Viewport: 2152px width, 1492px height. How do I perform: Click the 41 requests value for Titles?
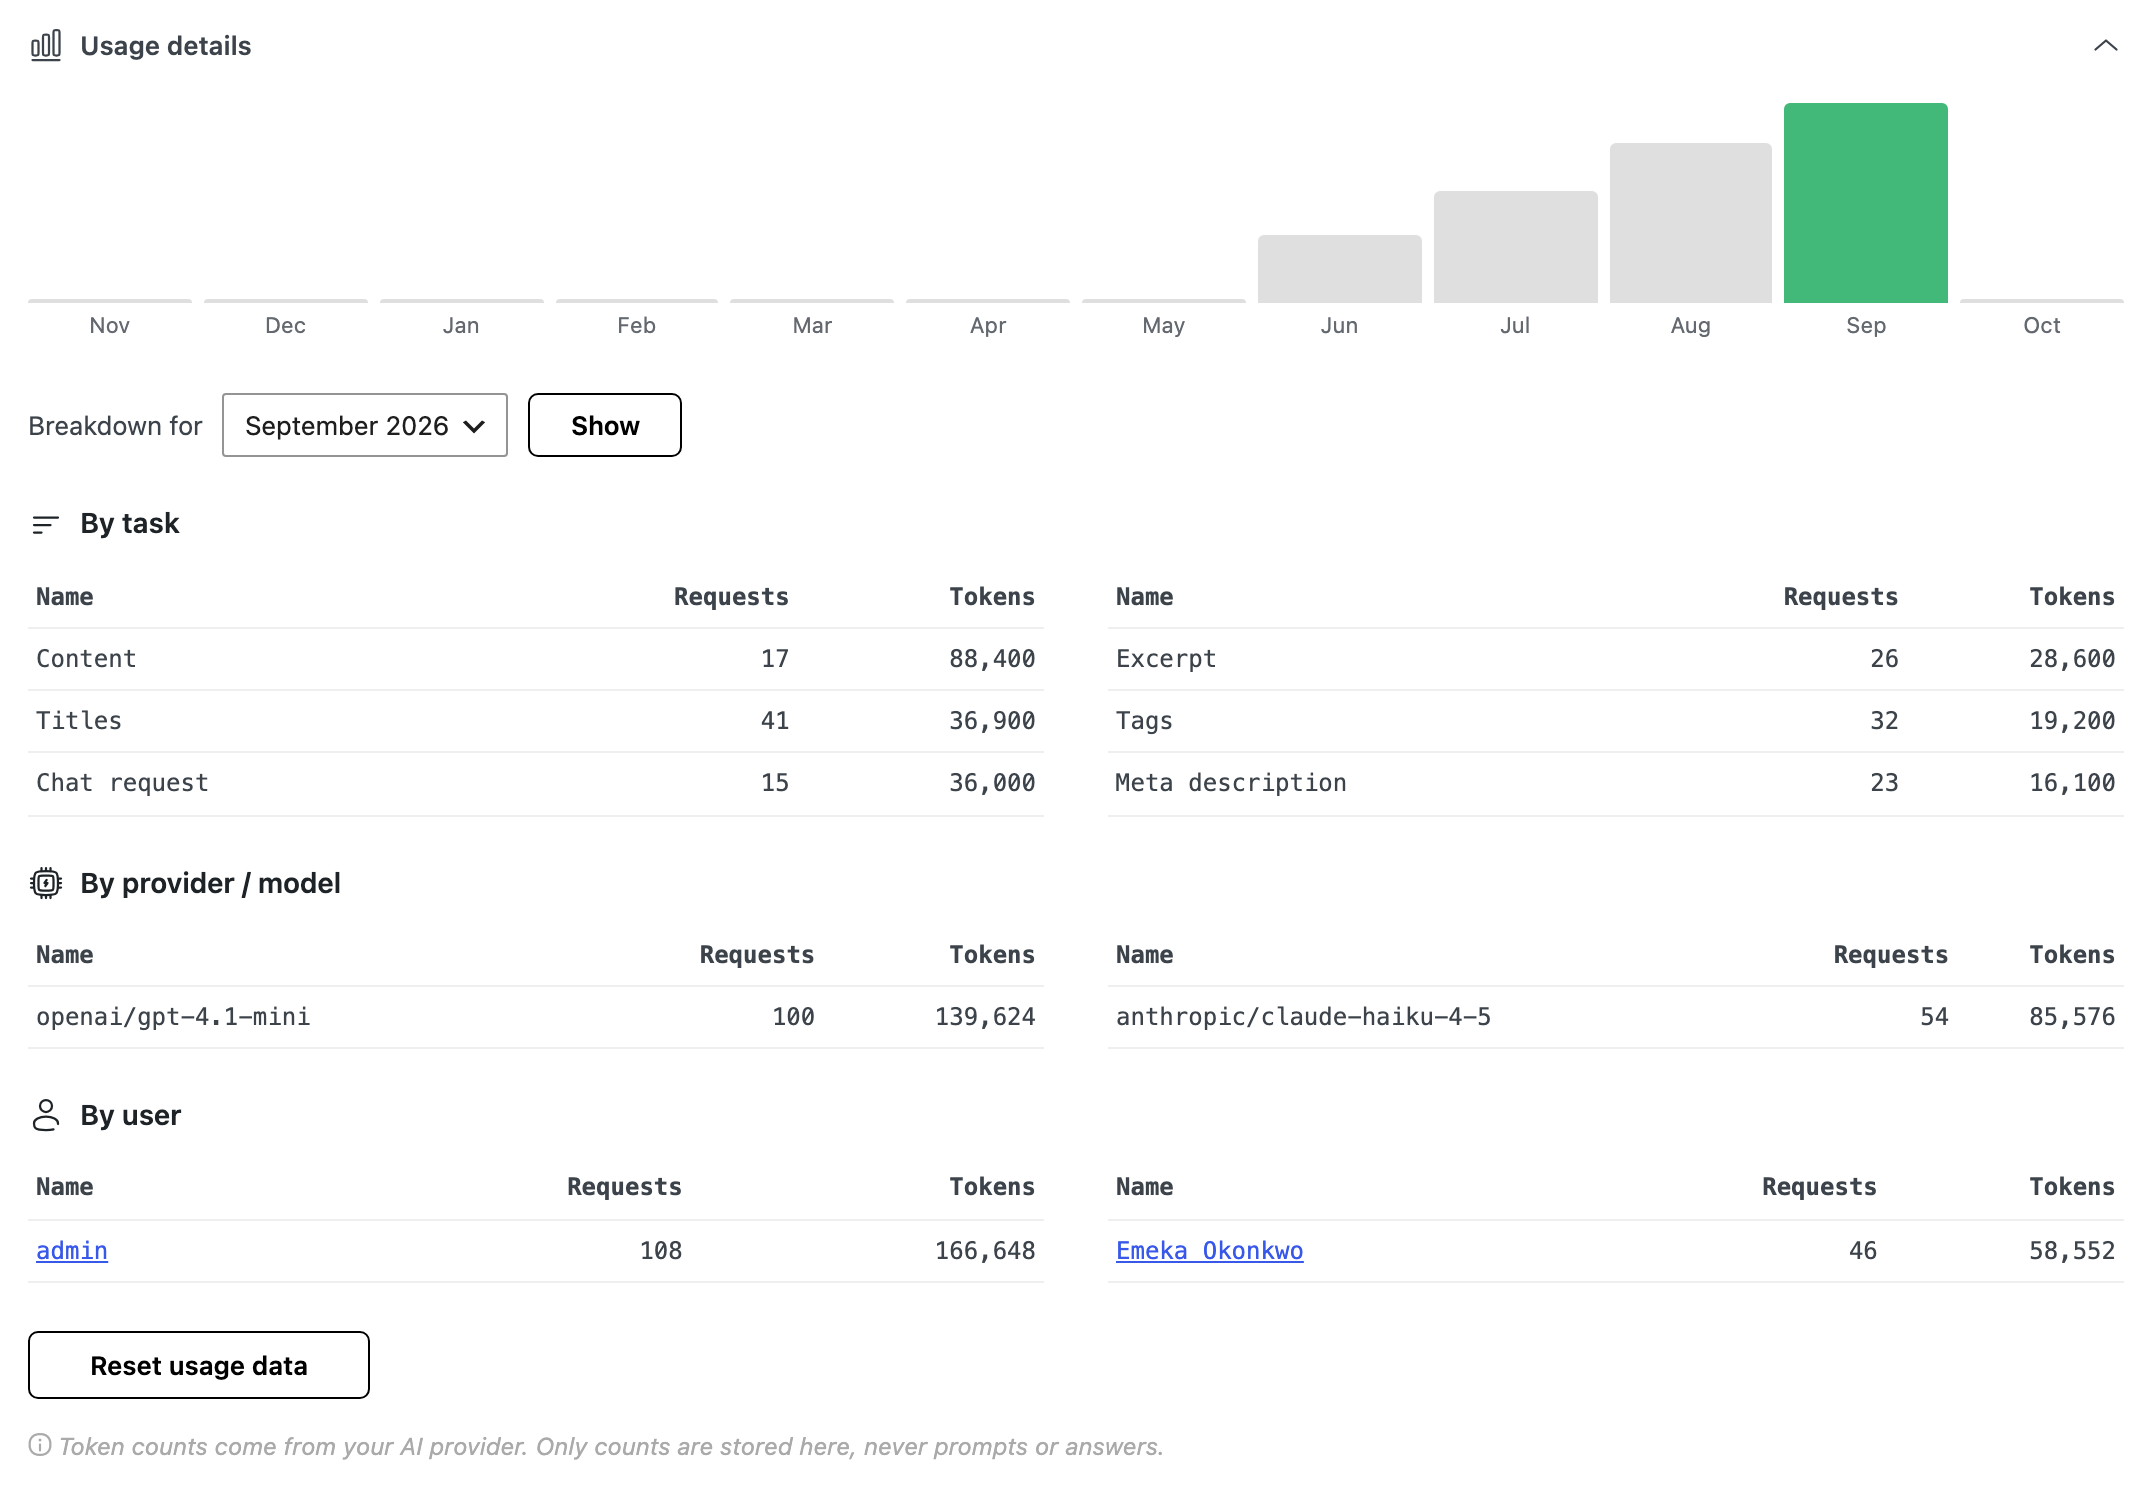[775, 721]
